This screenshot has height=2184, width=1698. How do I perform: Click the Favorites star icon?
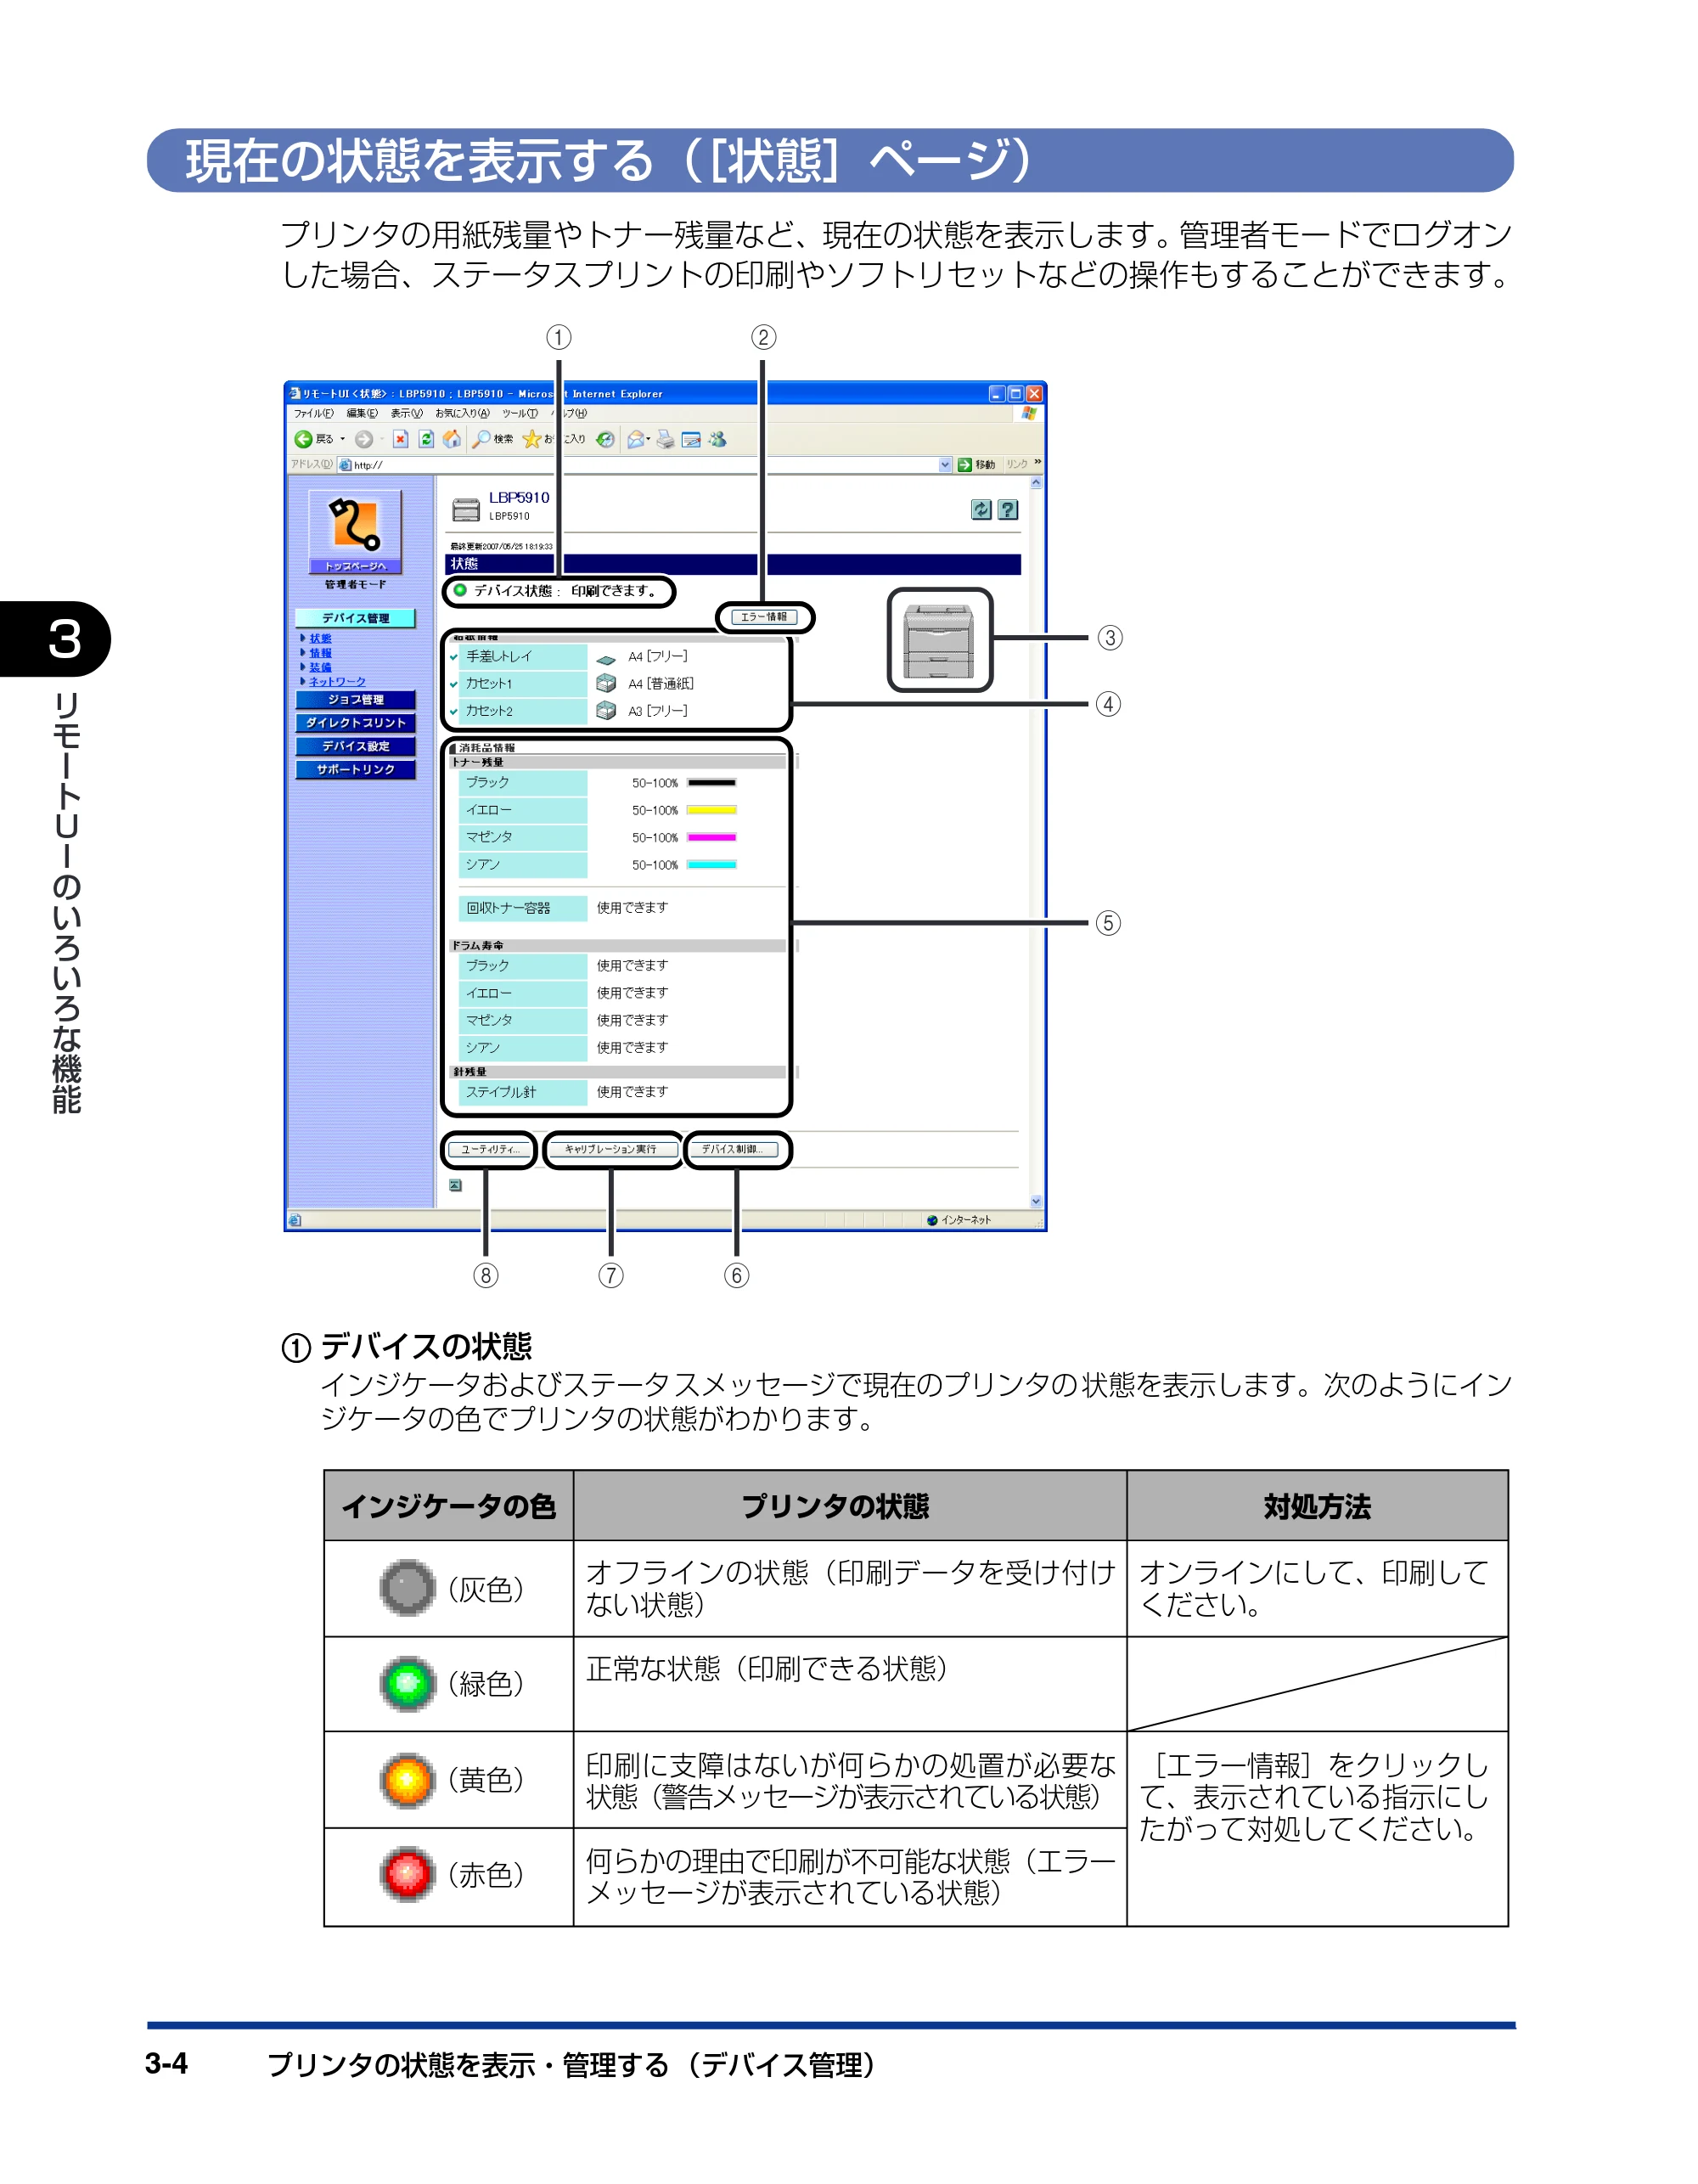tap(532, 439)
